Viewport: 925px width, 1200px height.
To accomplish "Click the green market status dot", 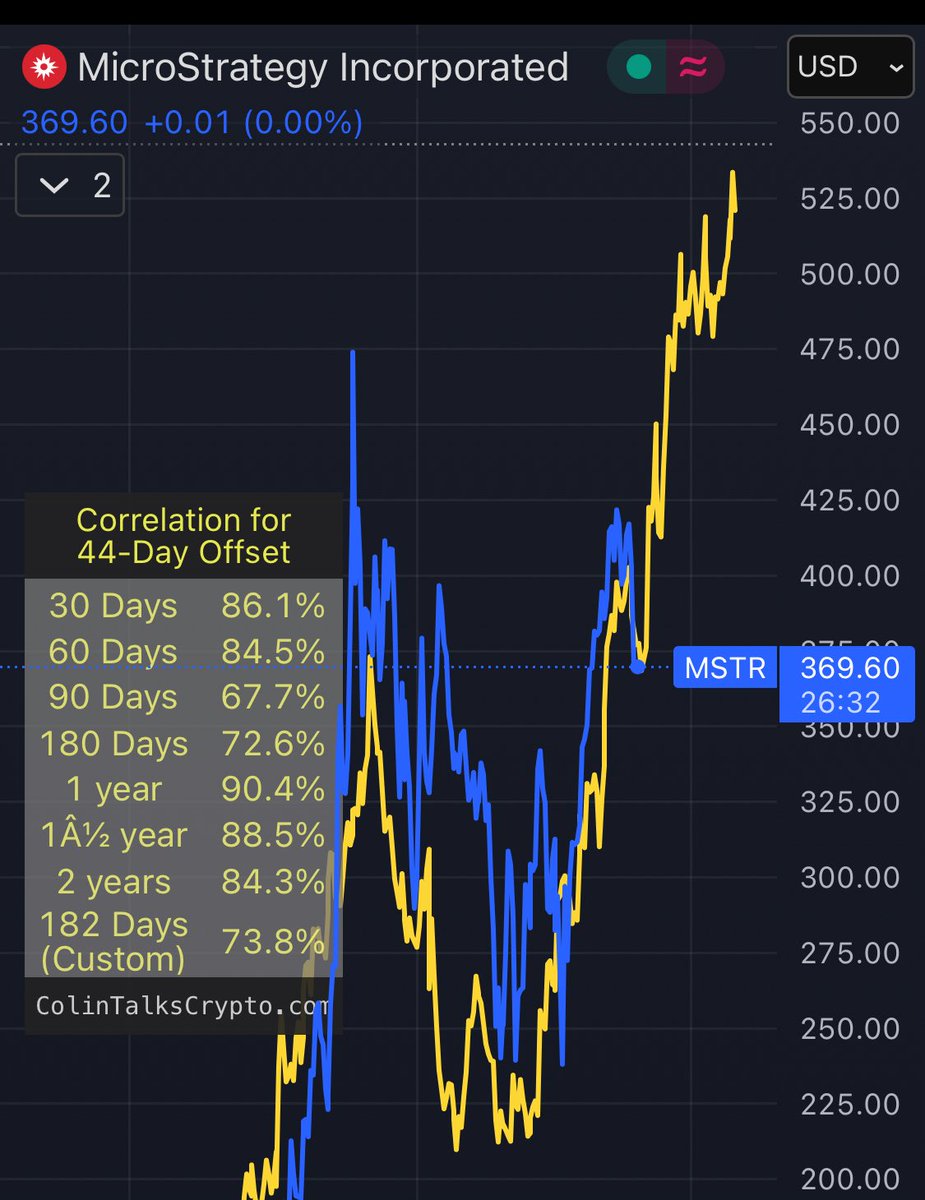I will coord(639,67).
